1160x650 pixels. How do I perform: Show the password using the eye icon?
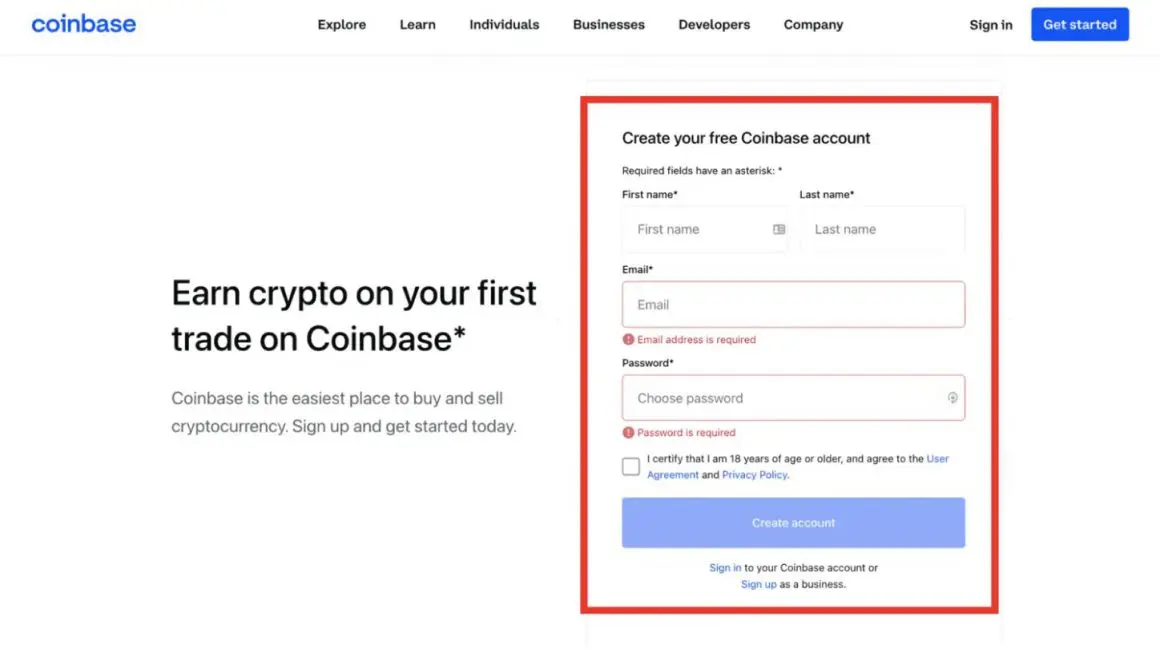pos(952,397)
